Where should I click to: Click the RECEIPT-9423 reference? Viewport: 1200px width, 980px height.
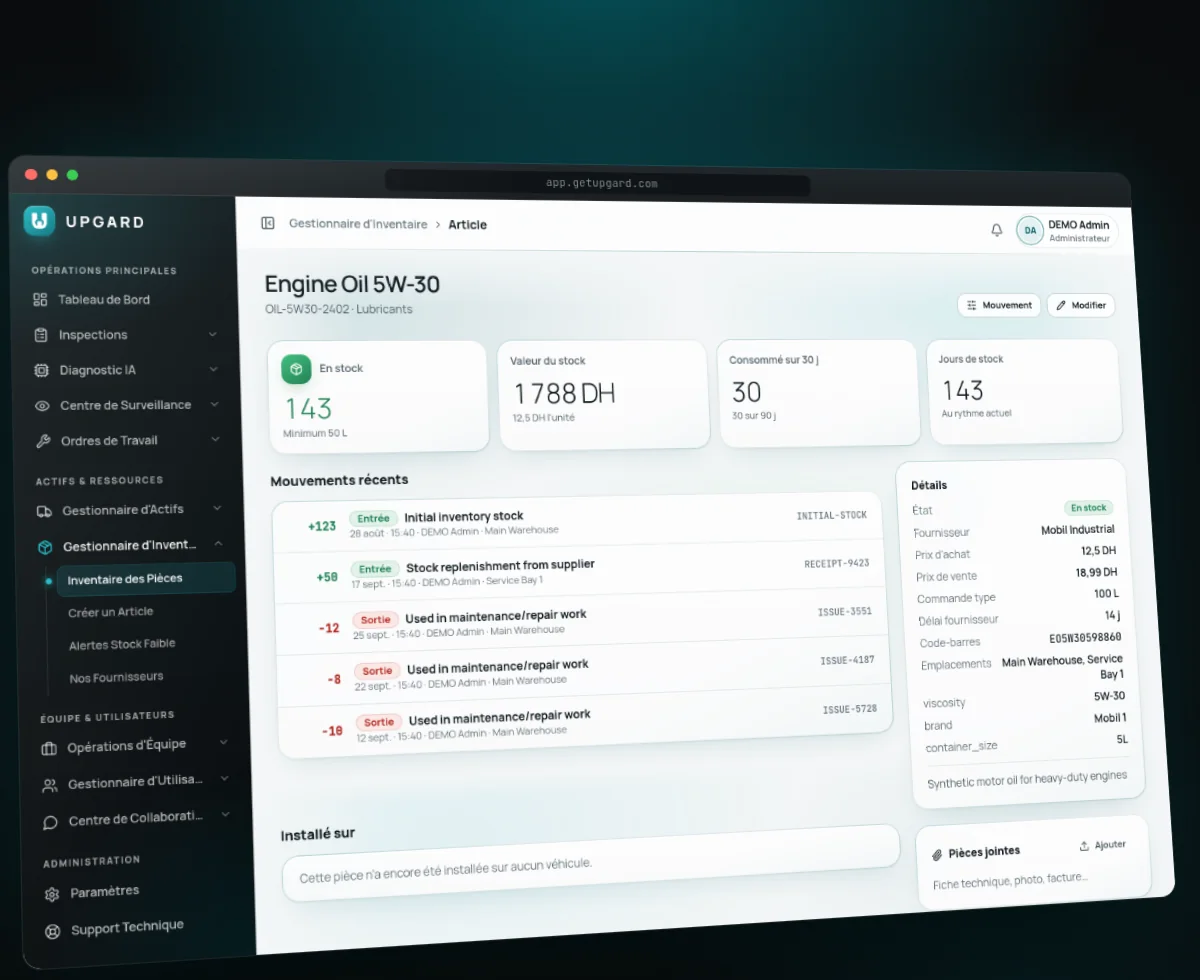pyautogui.click(x=837, y=563)
